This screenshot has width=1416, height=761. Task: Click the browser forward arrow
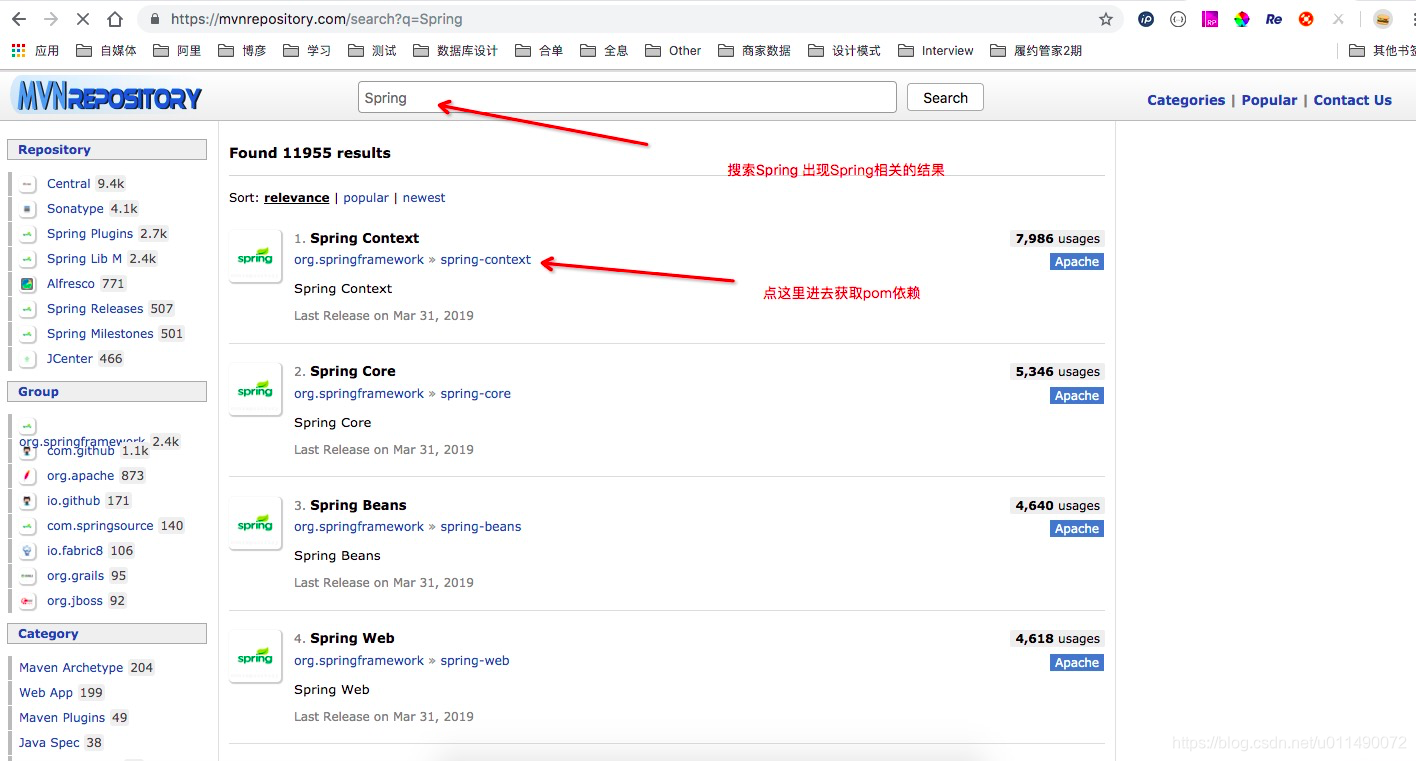click(51, 19)
